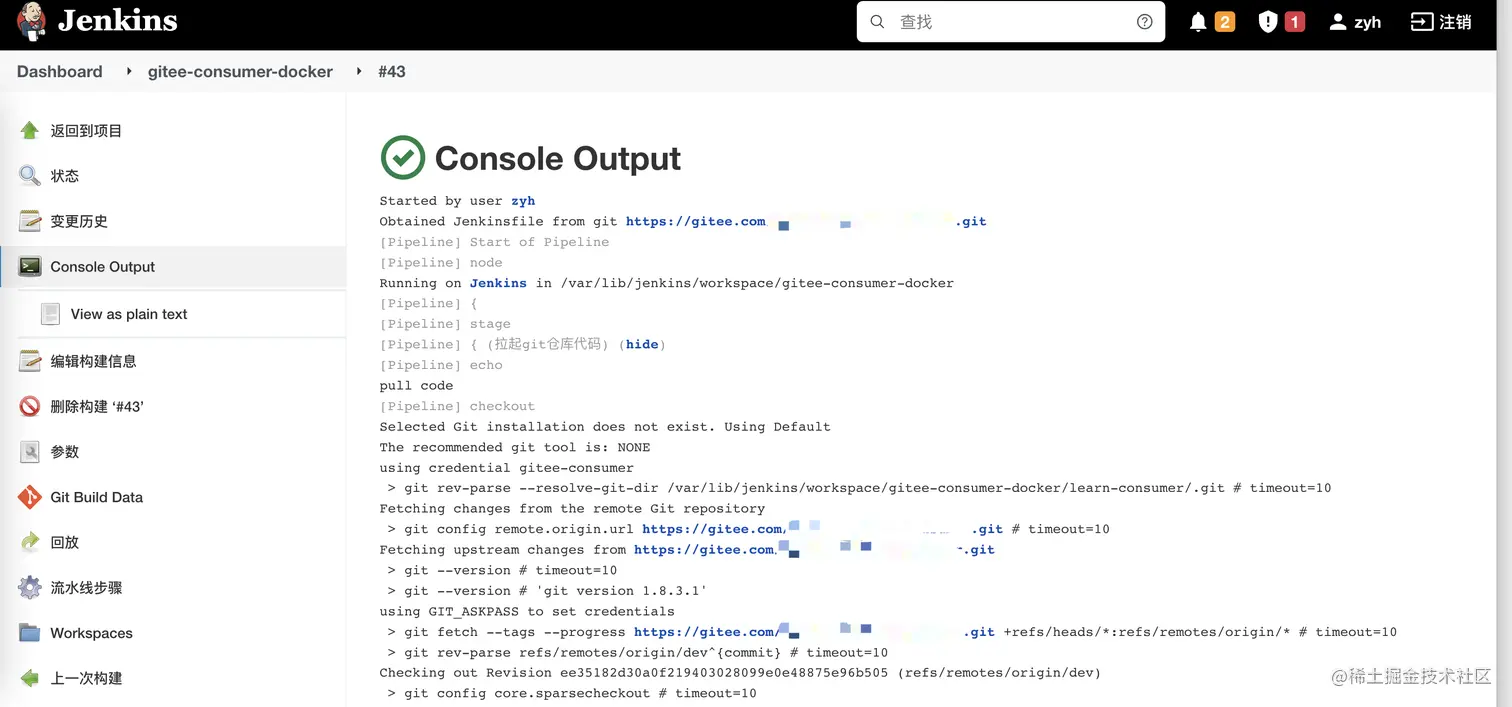This screenshot has width=1512, height=707.
Task: Open gitee.com link in Fetching upstream changes line
Action: 814,549
